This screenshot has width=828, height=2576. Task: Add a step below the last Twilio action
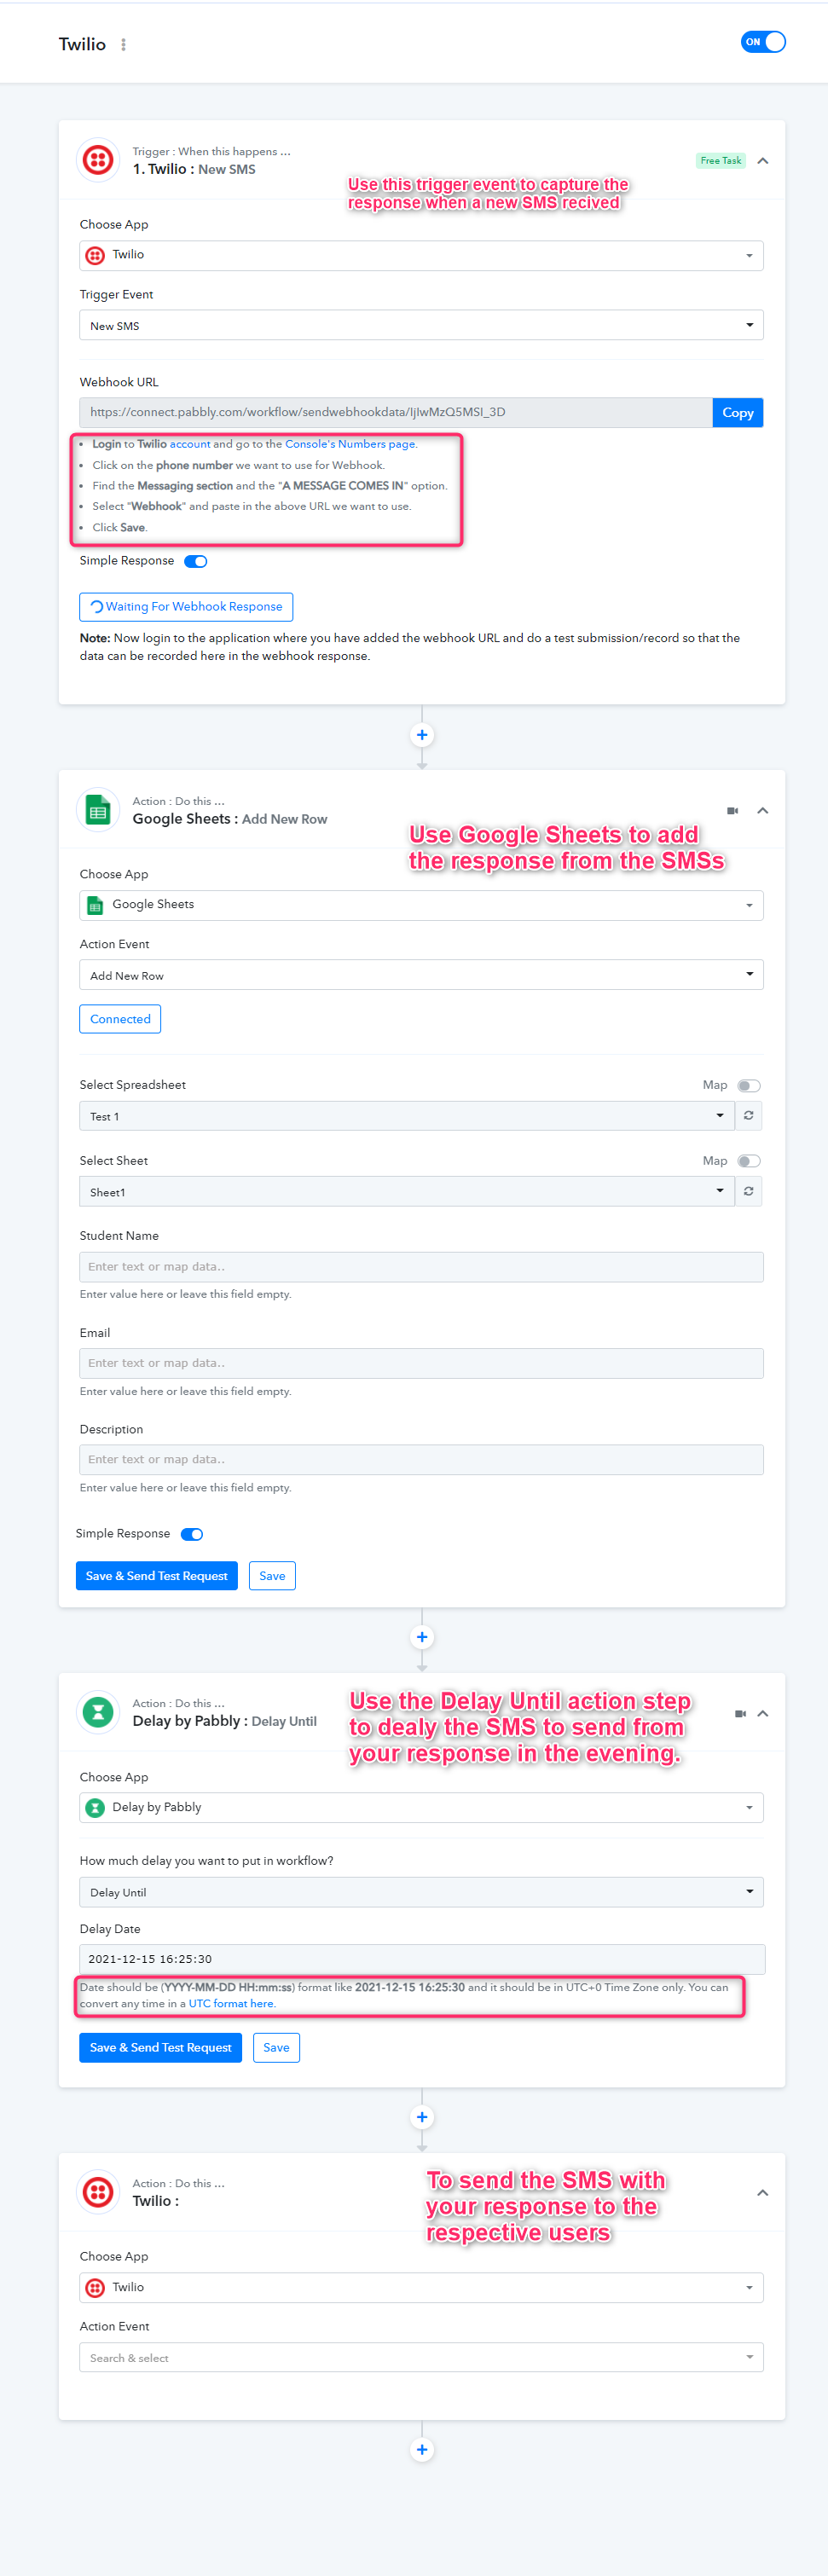(x=422, y=2449)
